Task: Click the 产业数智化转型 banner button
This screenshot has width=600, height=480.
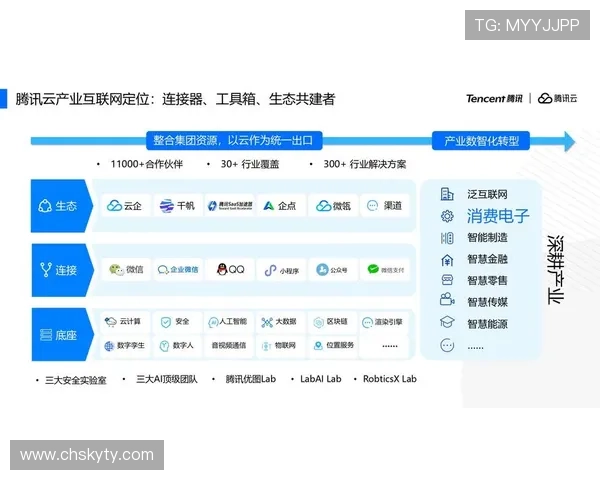Action: click(481, 141)
